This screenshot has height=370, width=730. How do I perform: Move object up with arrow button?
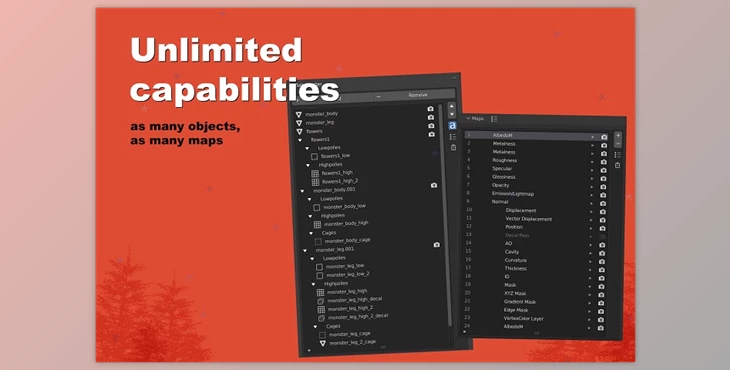[451, 106]
